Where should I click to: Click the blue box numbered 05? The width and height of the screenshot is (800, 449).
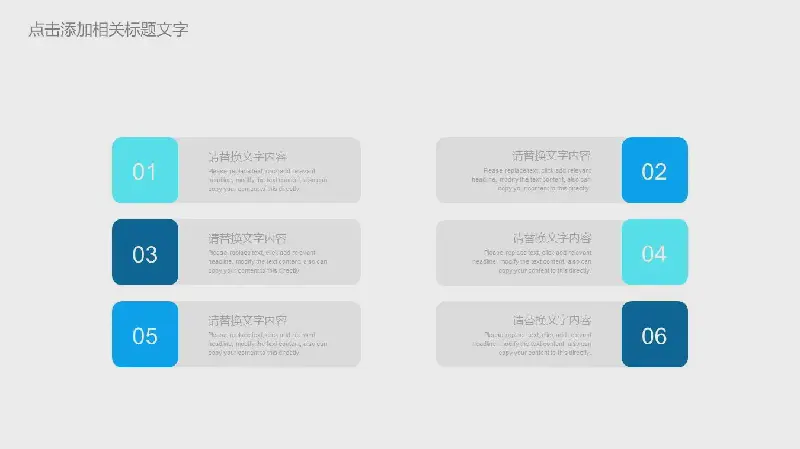click(145, 335)
